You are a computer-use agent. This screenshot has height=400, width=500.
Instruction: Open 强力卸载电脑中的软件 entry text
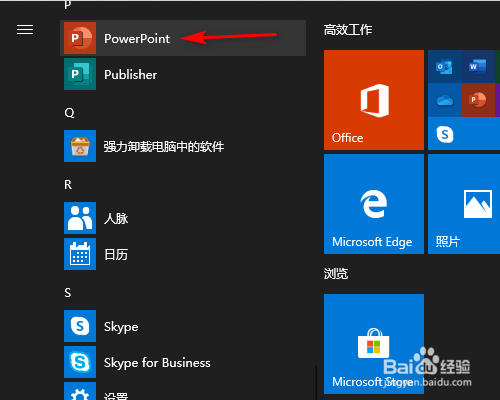164,147
